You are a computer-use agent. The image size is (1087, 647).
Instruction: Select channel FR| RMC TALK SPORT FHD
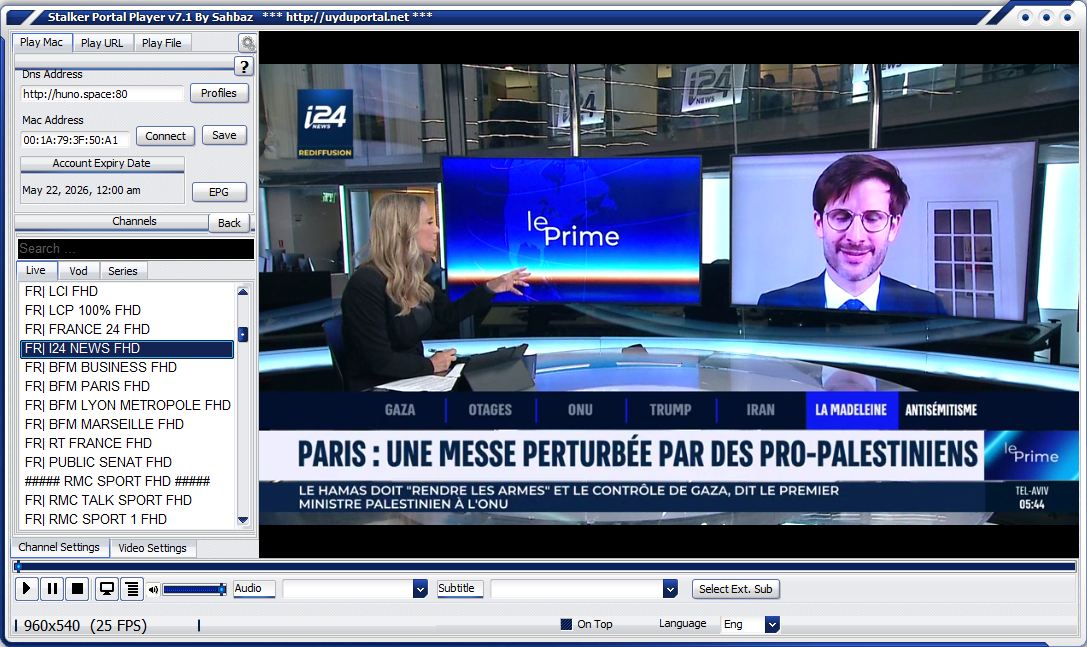(x=127, y=500)
